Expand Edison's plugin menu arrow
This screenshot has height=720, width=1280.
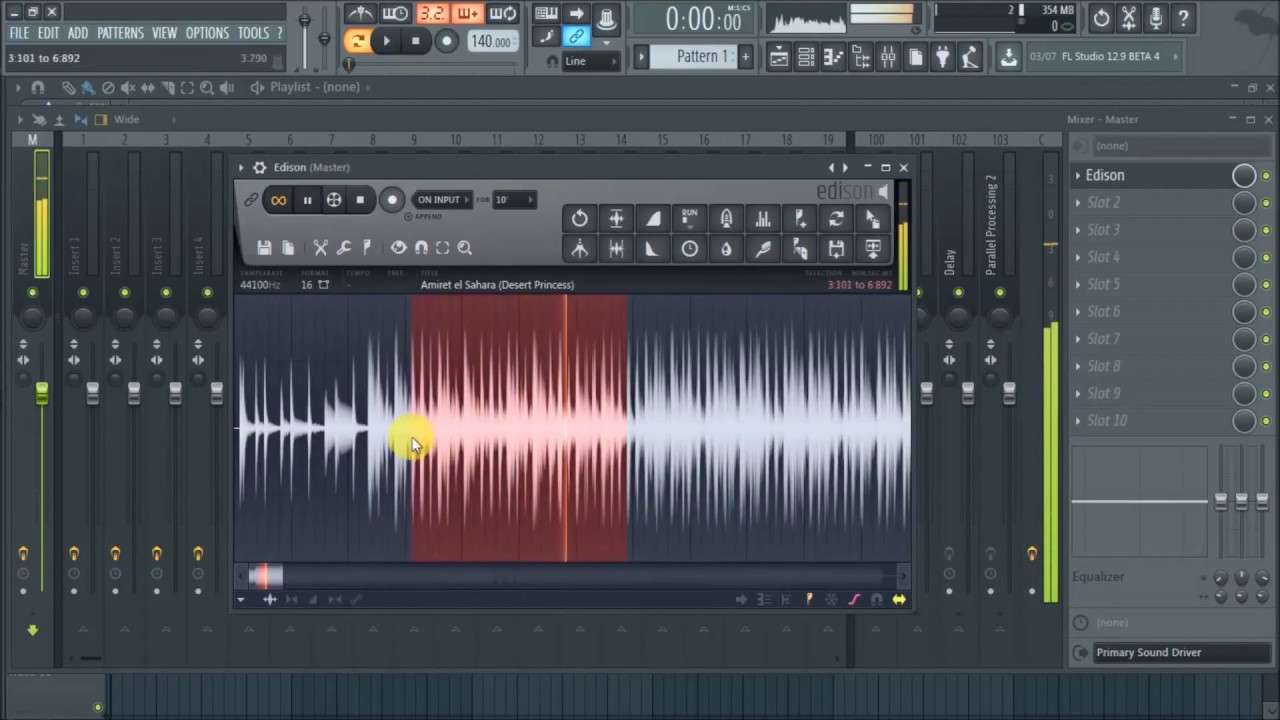(x=241, y=168)
